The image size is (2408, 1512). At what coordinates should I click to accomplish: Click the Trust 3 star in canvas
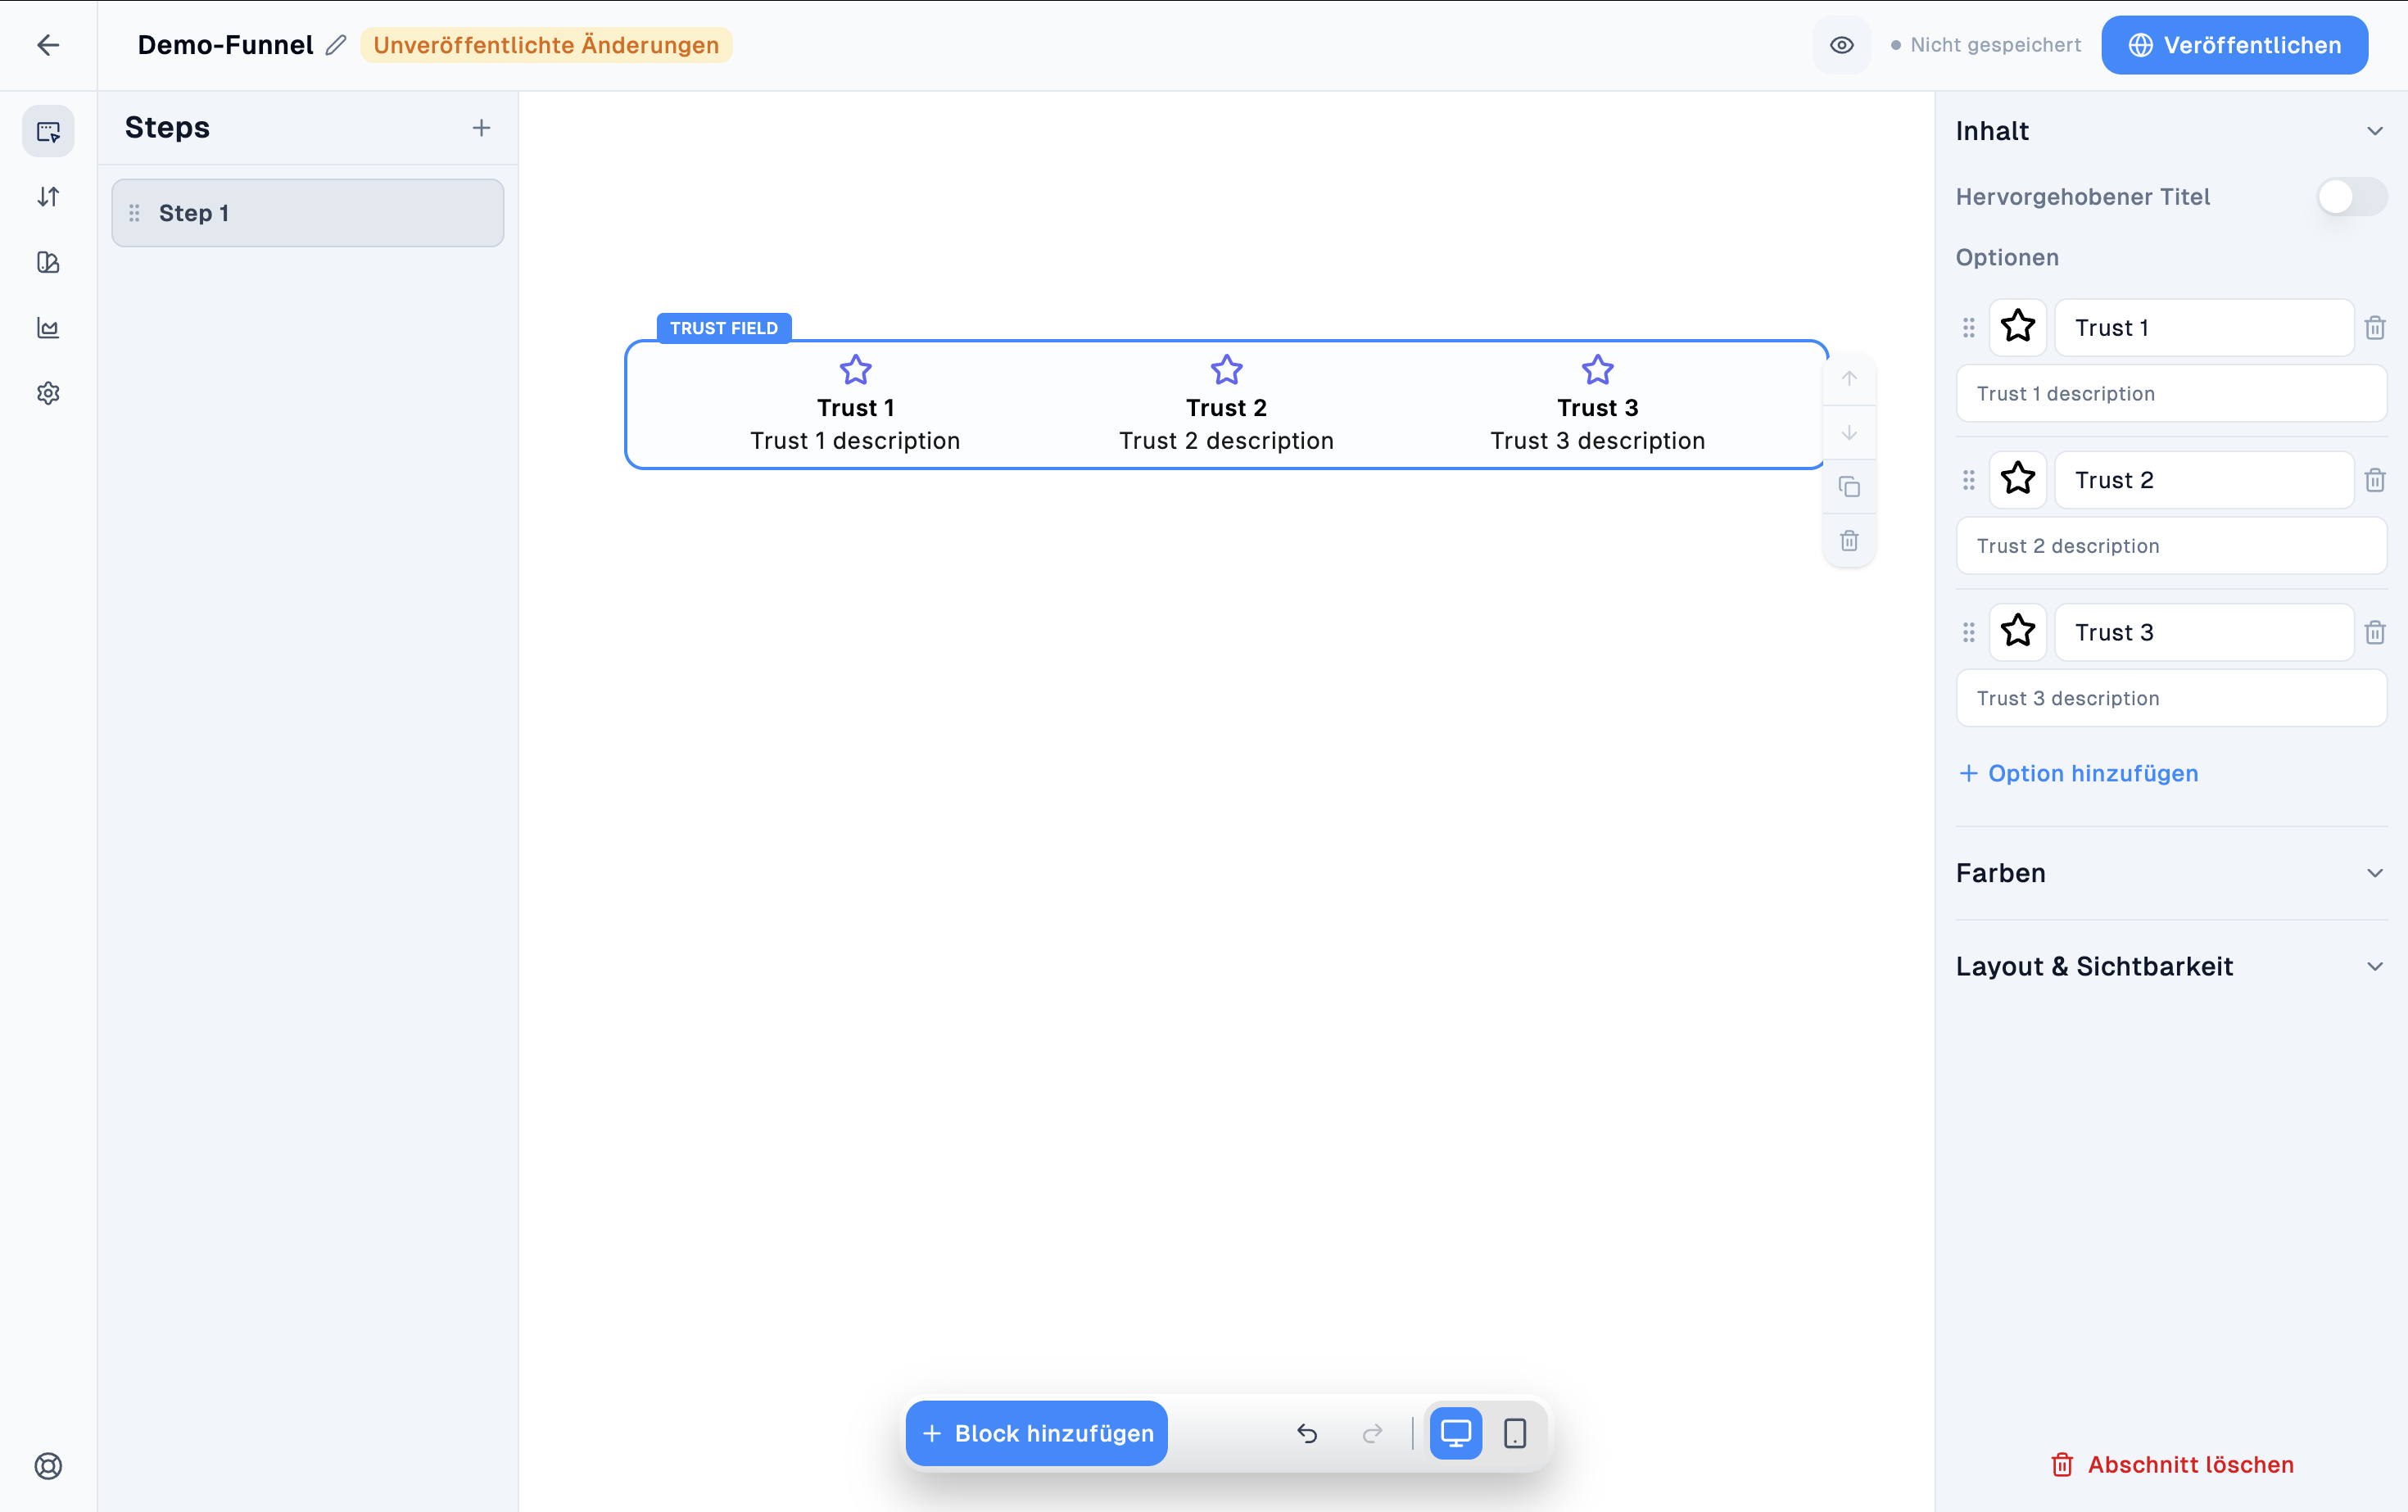point(1597,370)
